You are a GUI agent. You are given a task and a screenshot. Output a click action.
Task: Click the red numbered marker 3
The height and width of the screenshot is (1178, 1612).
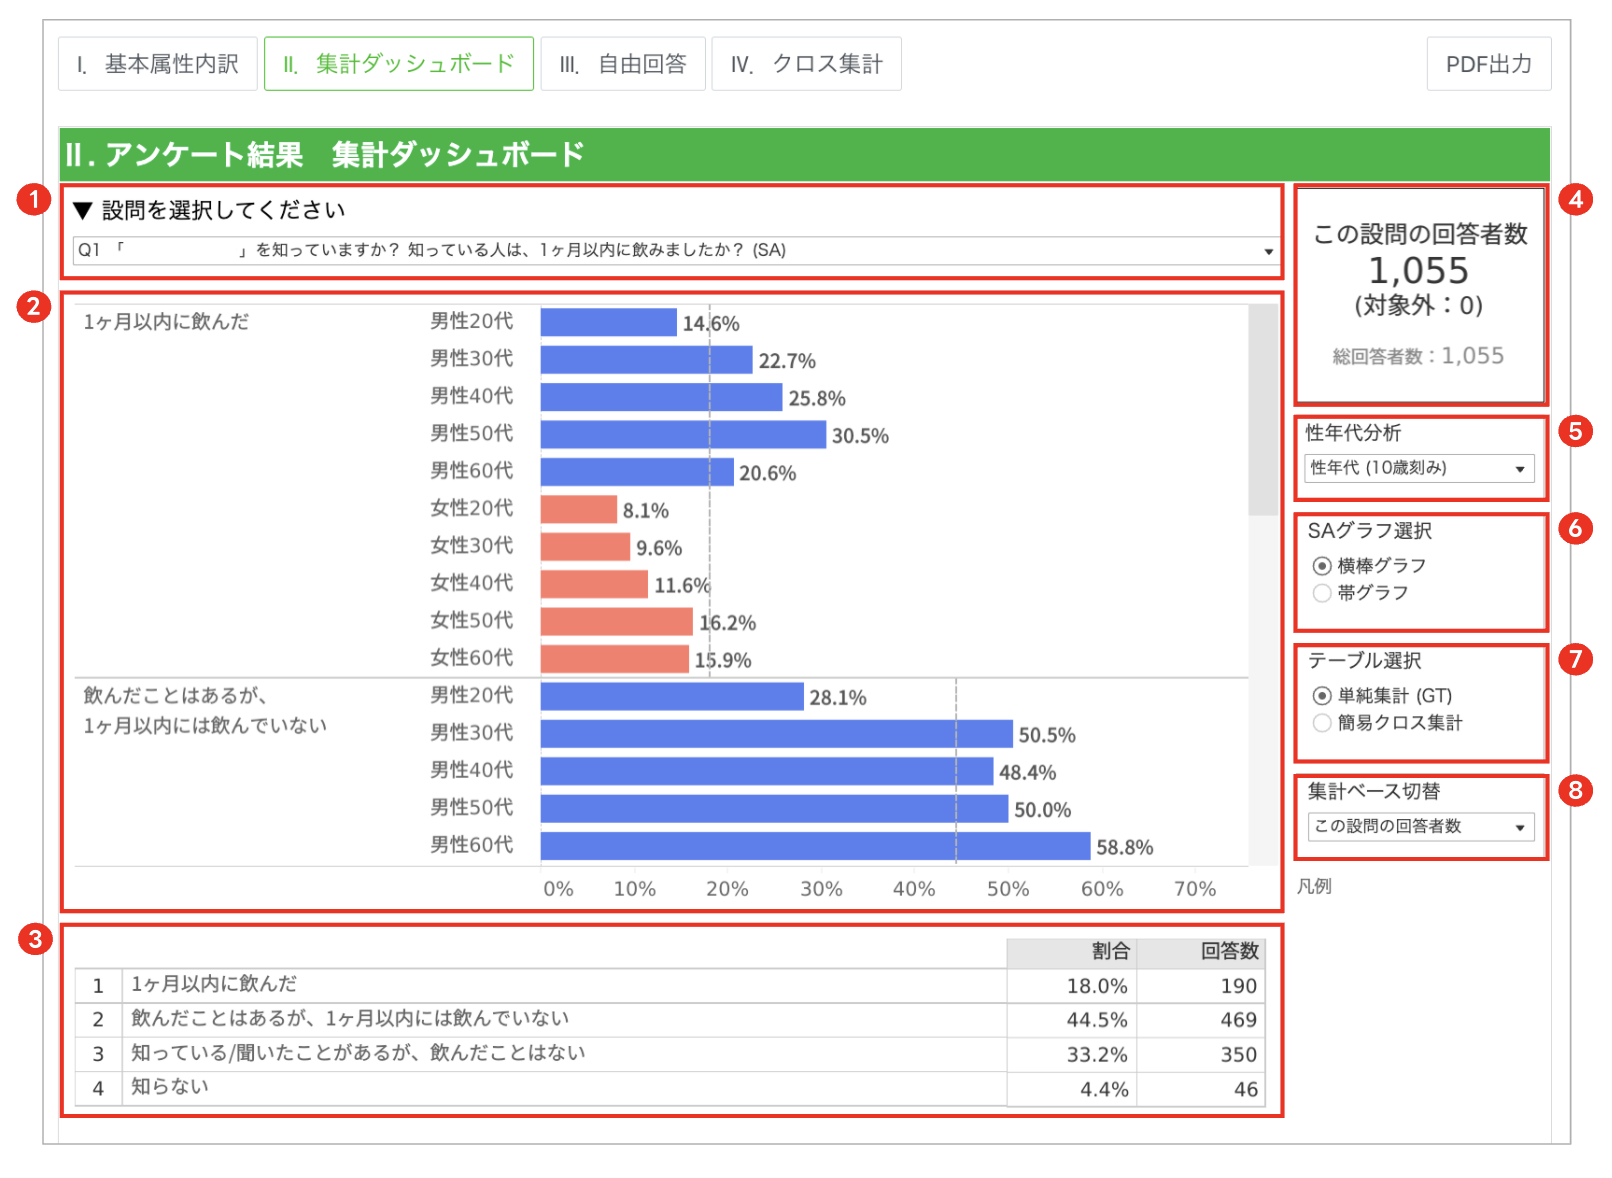34,939
